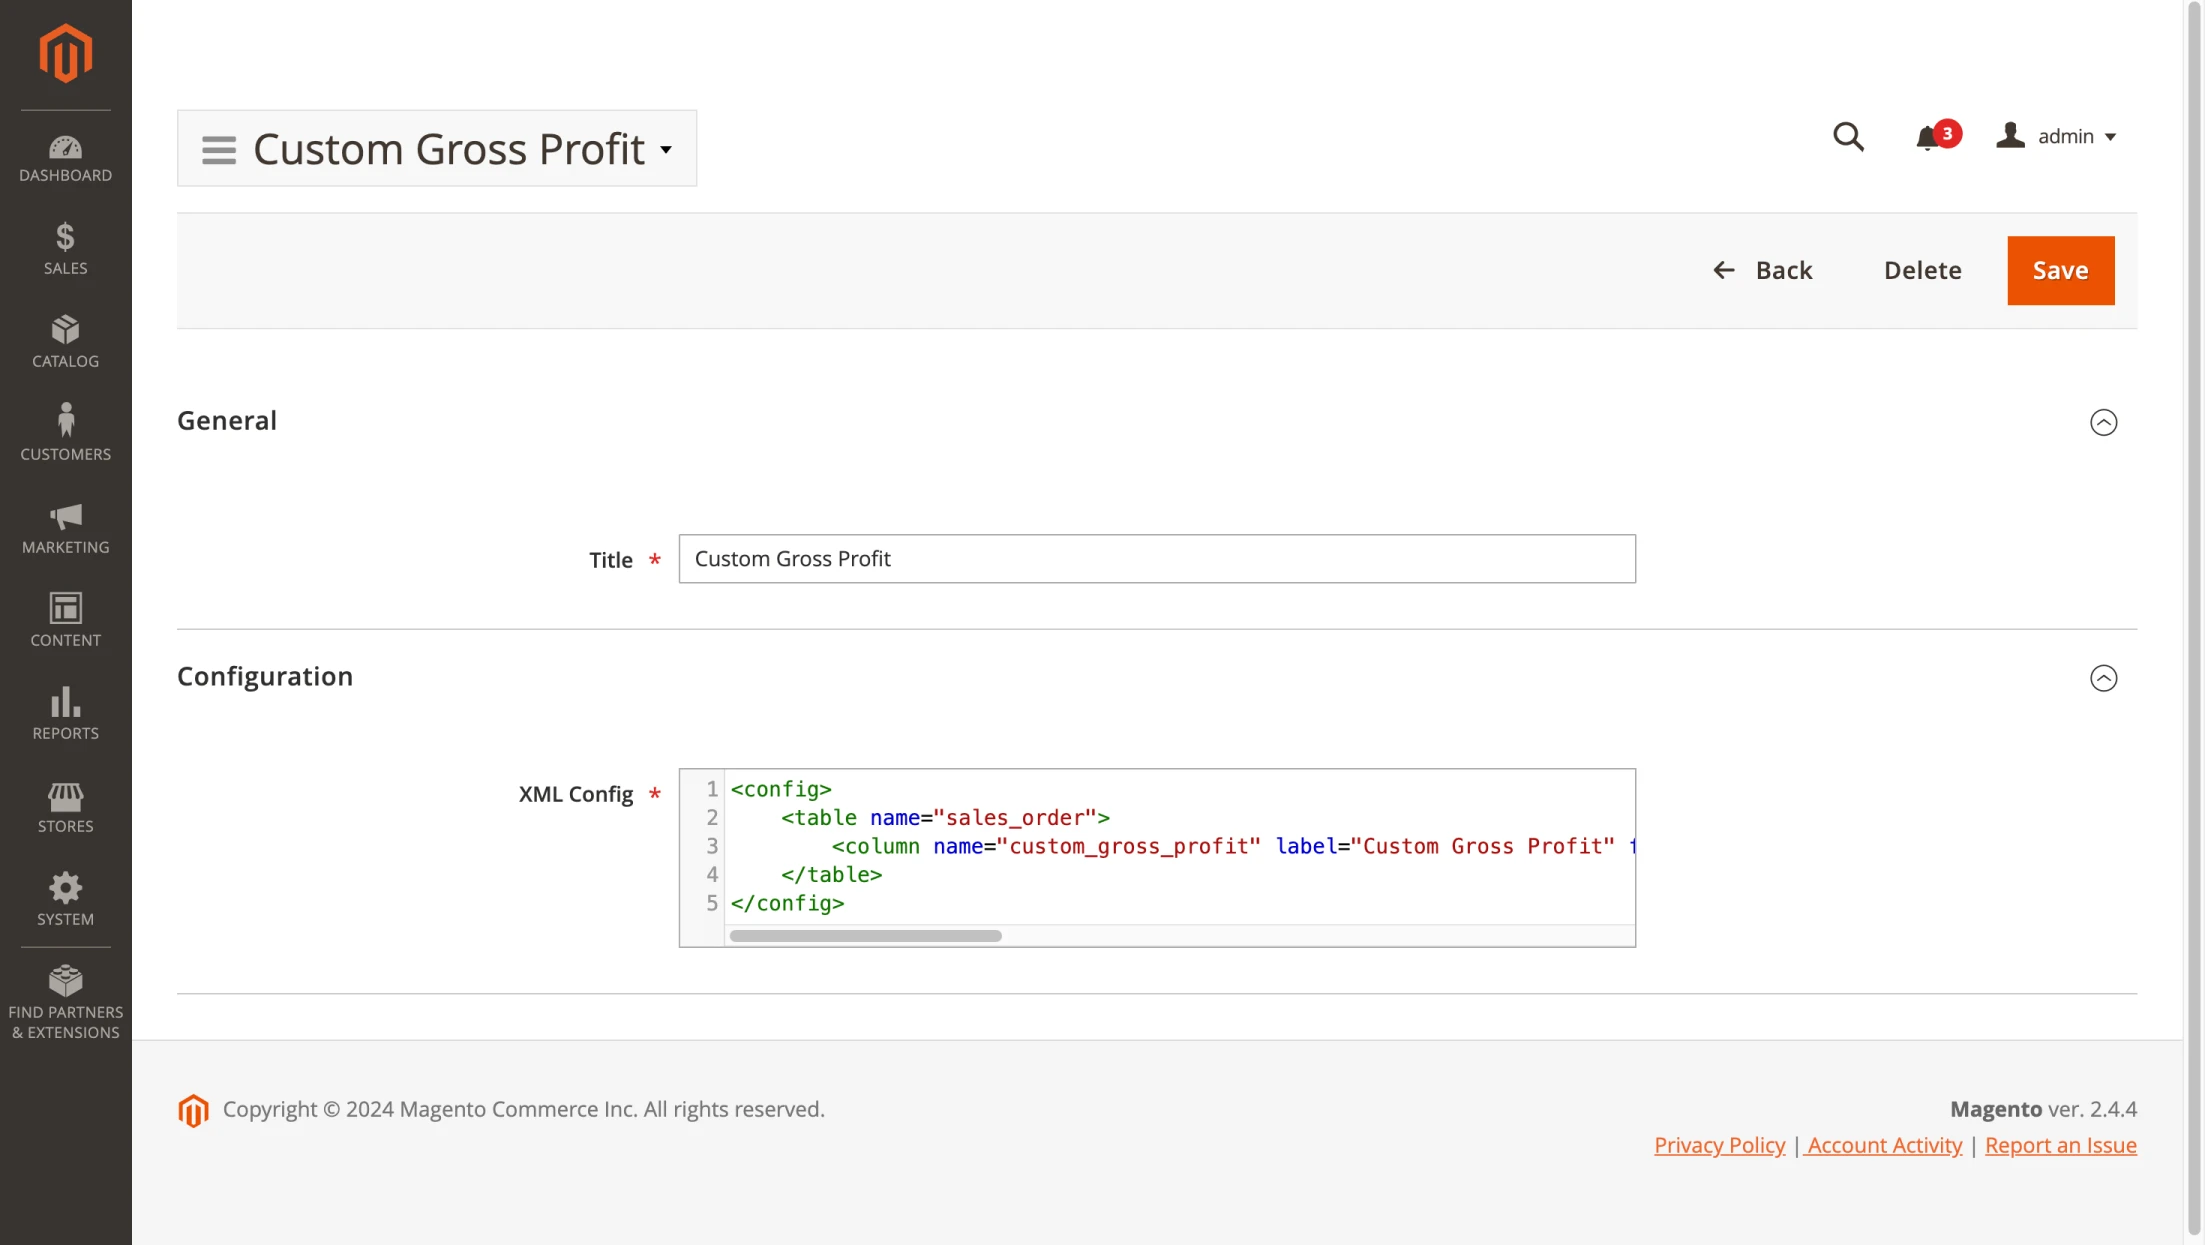Collapse the Configuration section
This screenshot has height=1245, width=2205.
point(2104,678)
